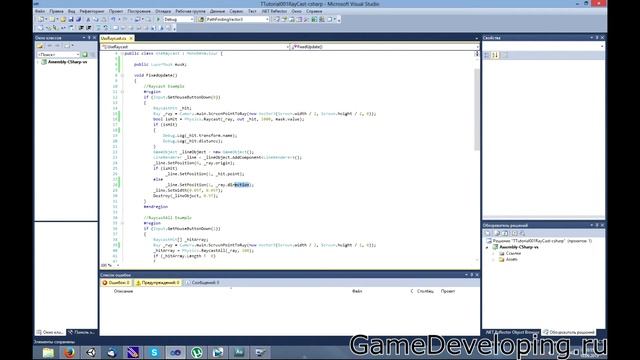The height and width of the screenshot is (360, 640).
Task: Open the Справка menu
Action: tap(314, 11)
